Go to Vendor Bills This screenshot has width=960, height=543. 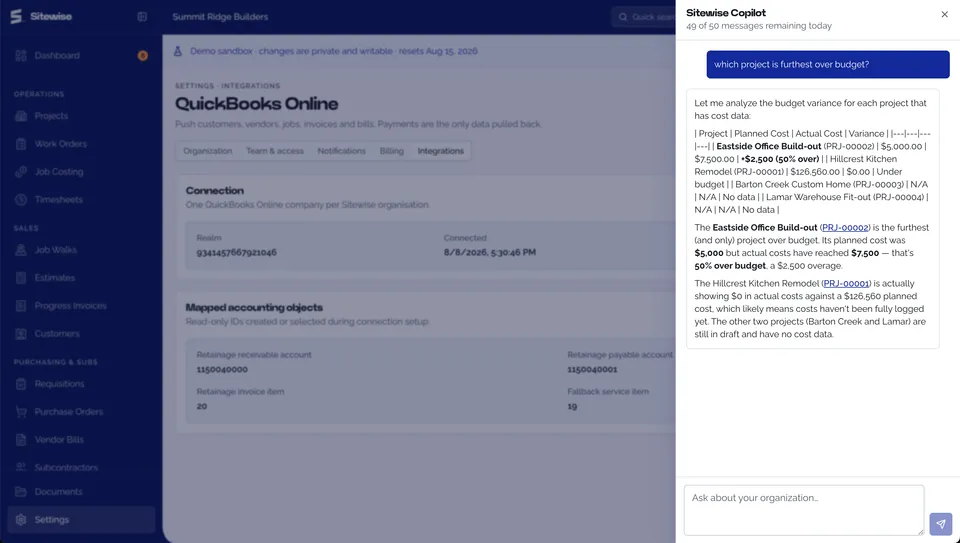(81, 440)
